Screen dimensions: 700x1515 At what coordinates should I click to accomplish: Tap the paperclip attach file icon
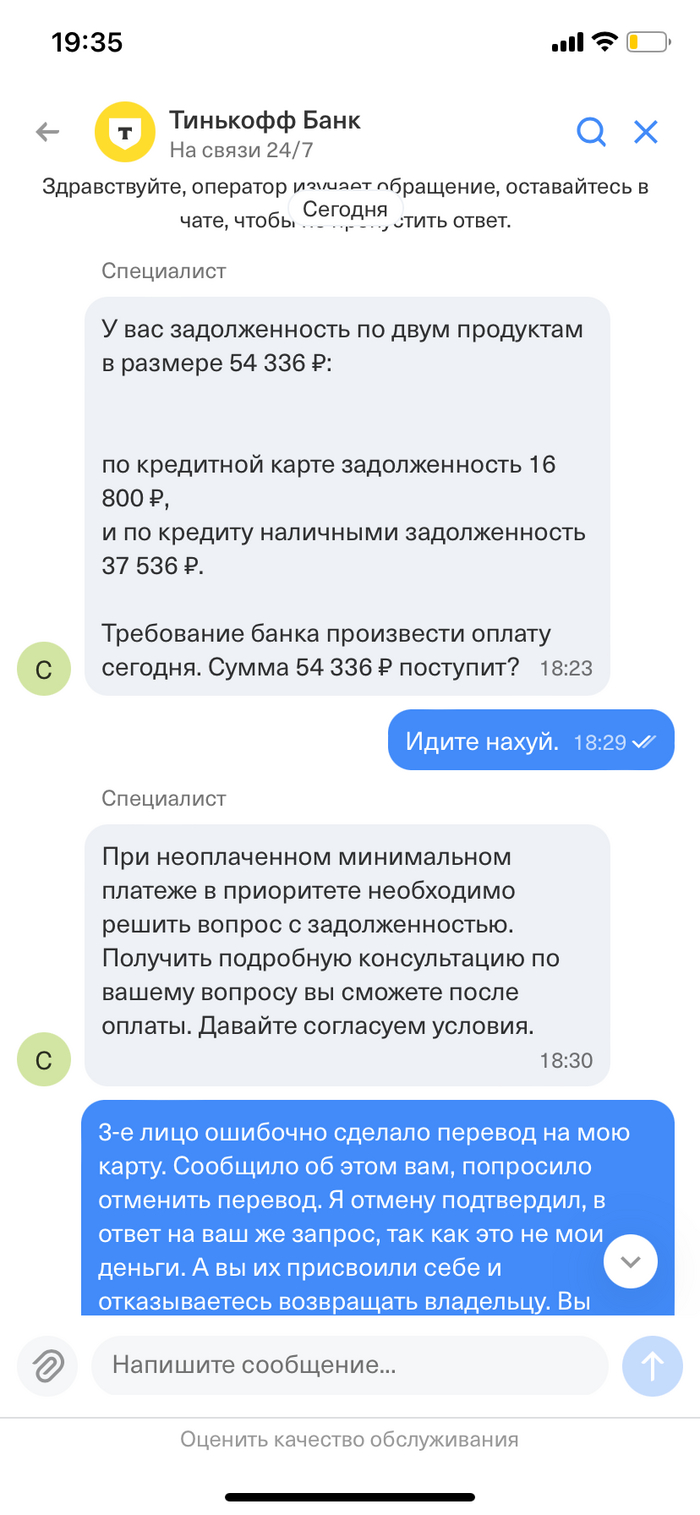48,1365
